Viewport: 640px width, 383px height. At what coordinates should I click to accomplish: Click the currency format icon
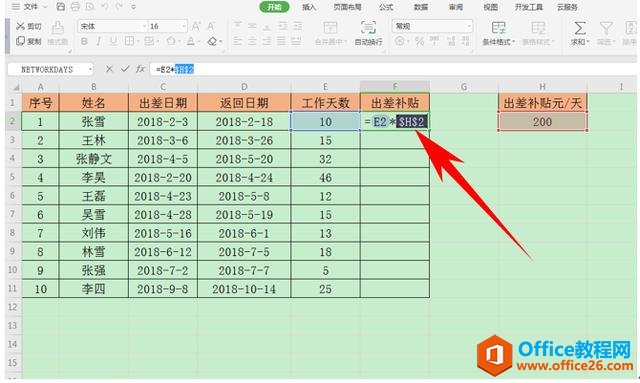click(400, 41)
